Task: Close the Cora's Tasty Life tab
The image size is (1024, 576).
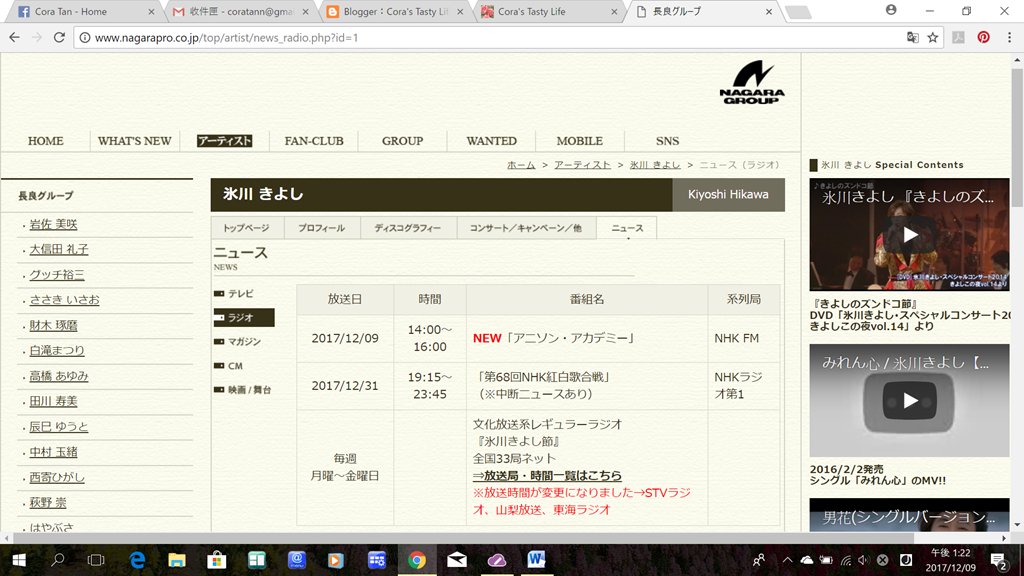Action: coord(614,12)
